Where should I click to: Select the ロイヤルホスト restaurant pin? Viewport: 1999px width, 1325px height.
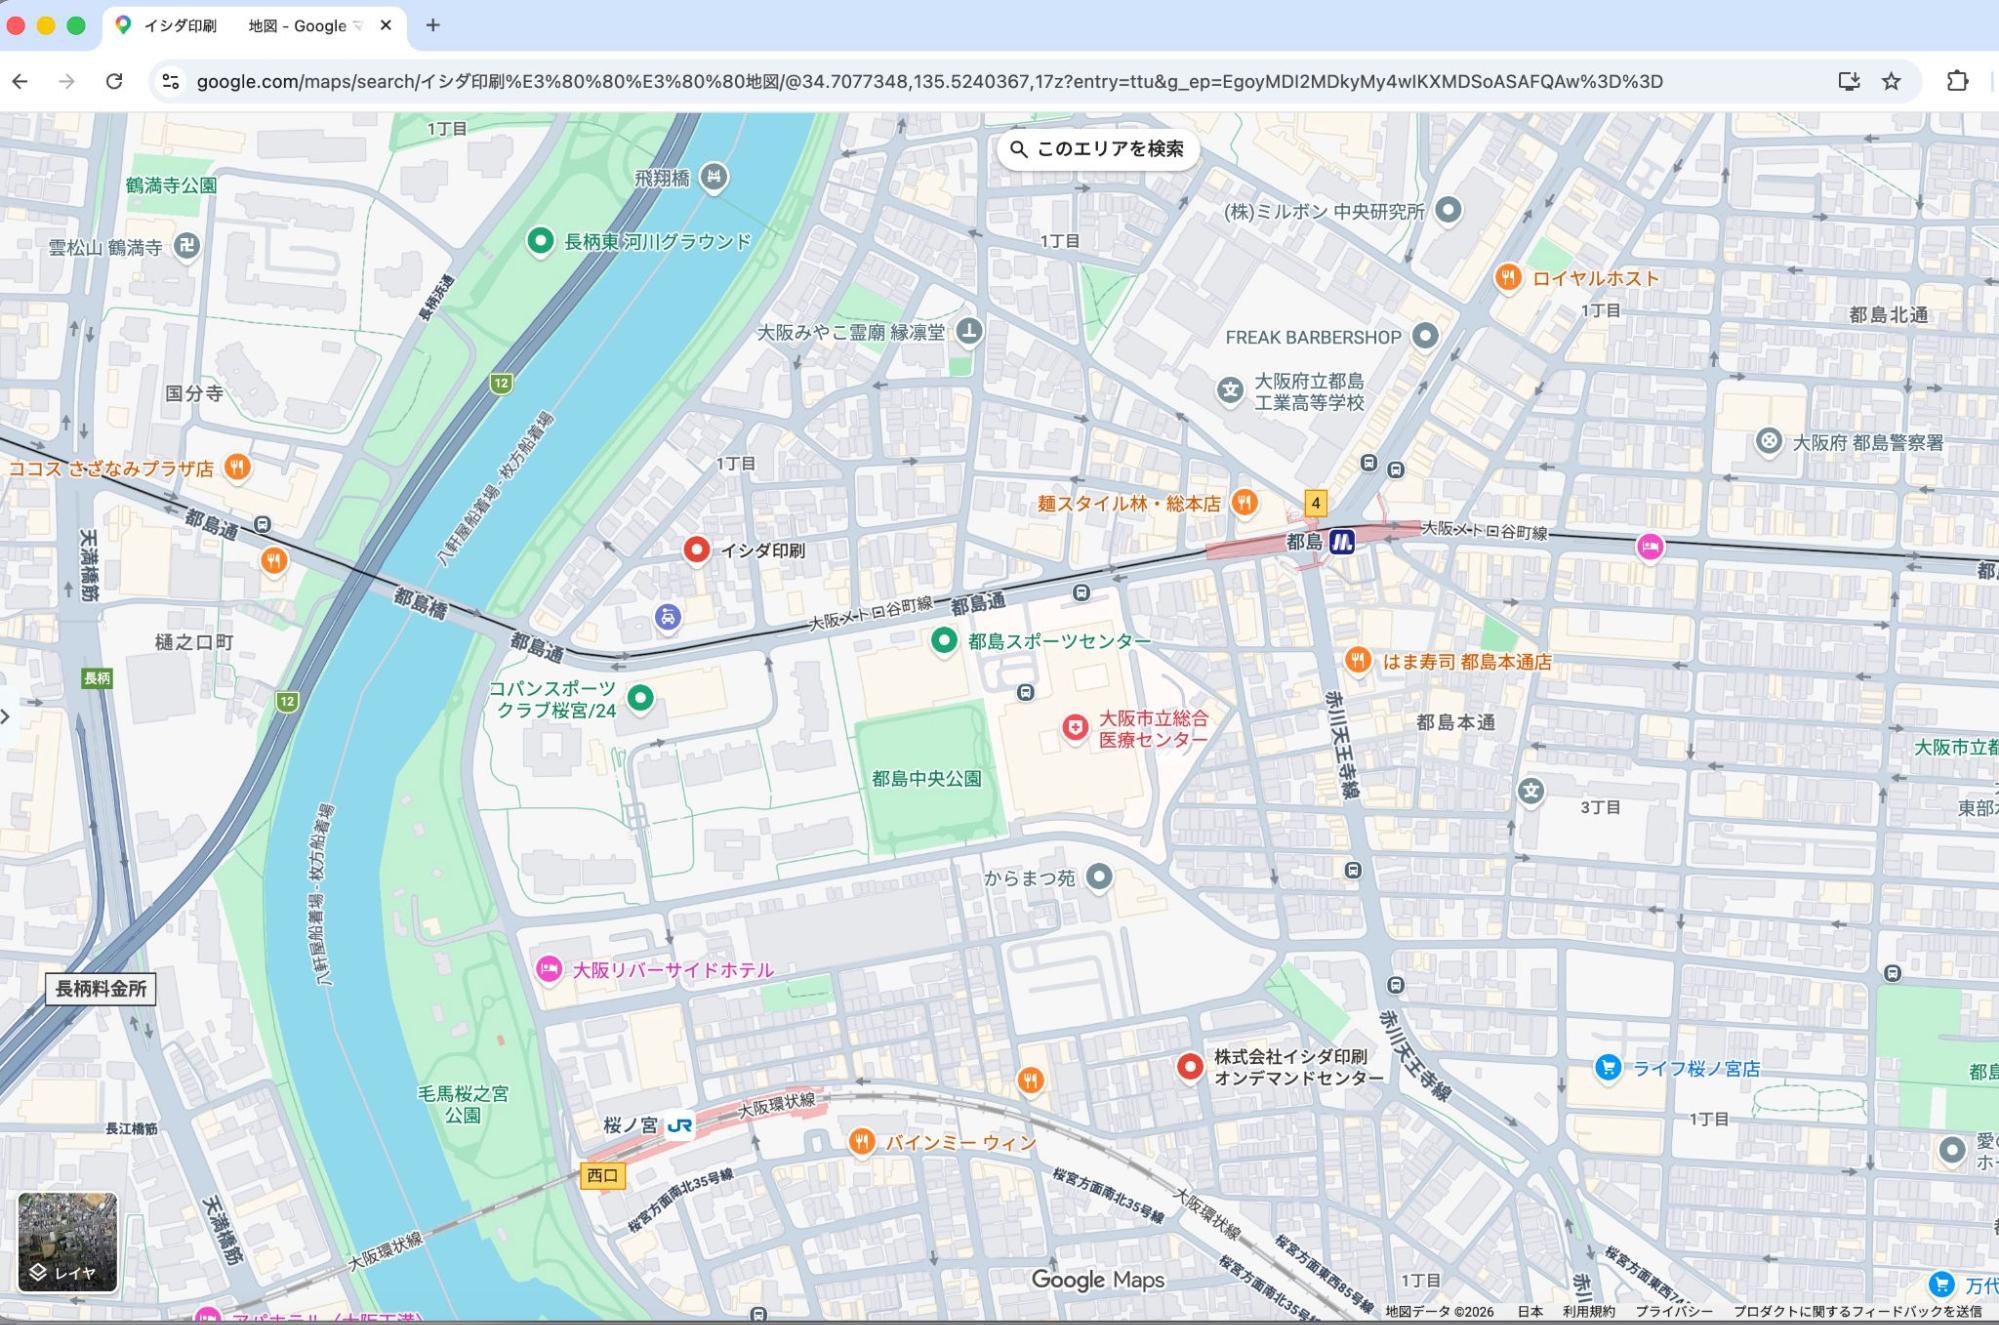tap(1508, 277)
